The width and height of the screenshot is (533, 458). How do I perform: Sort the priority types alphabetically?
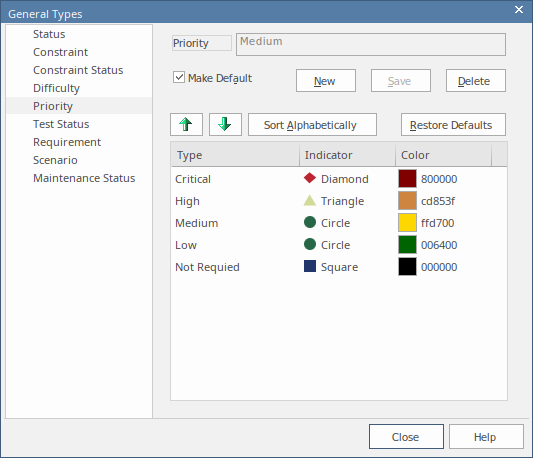(312, 124)
